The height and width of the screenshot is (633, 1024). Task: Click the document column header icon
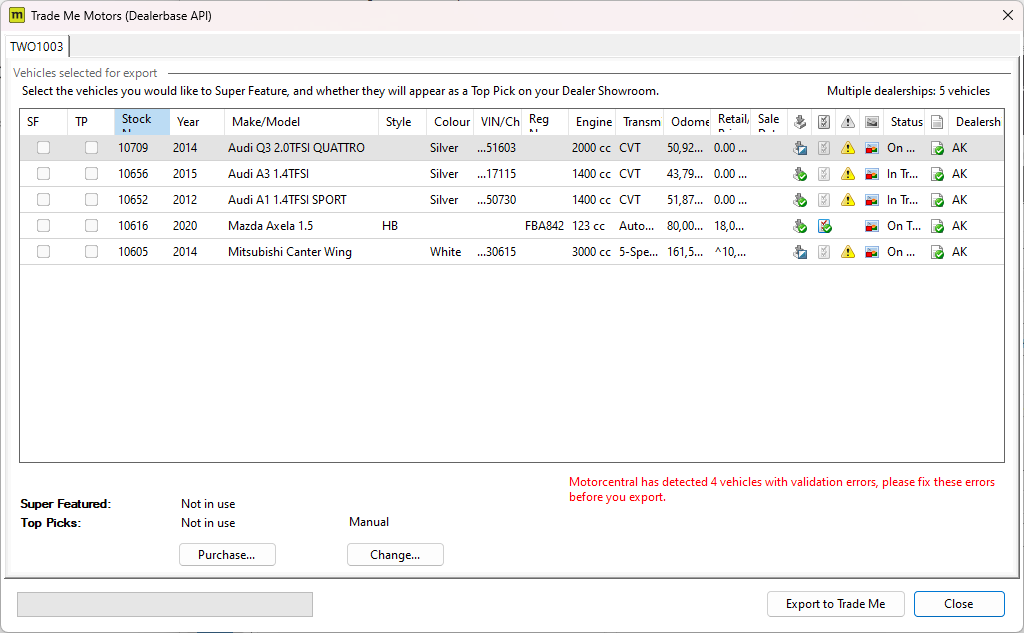click(937, 122)
